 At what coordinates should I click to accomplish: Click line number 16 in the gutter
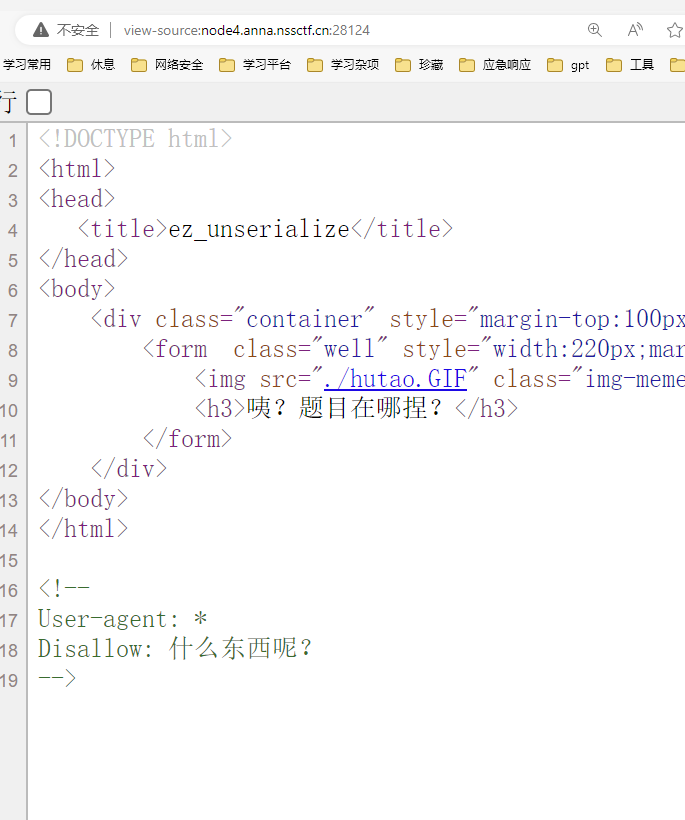click(9, 590)
